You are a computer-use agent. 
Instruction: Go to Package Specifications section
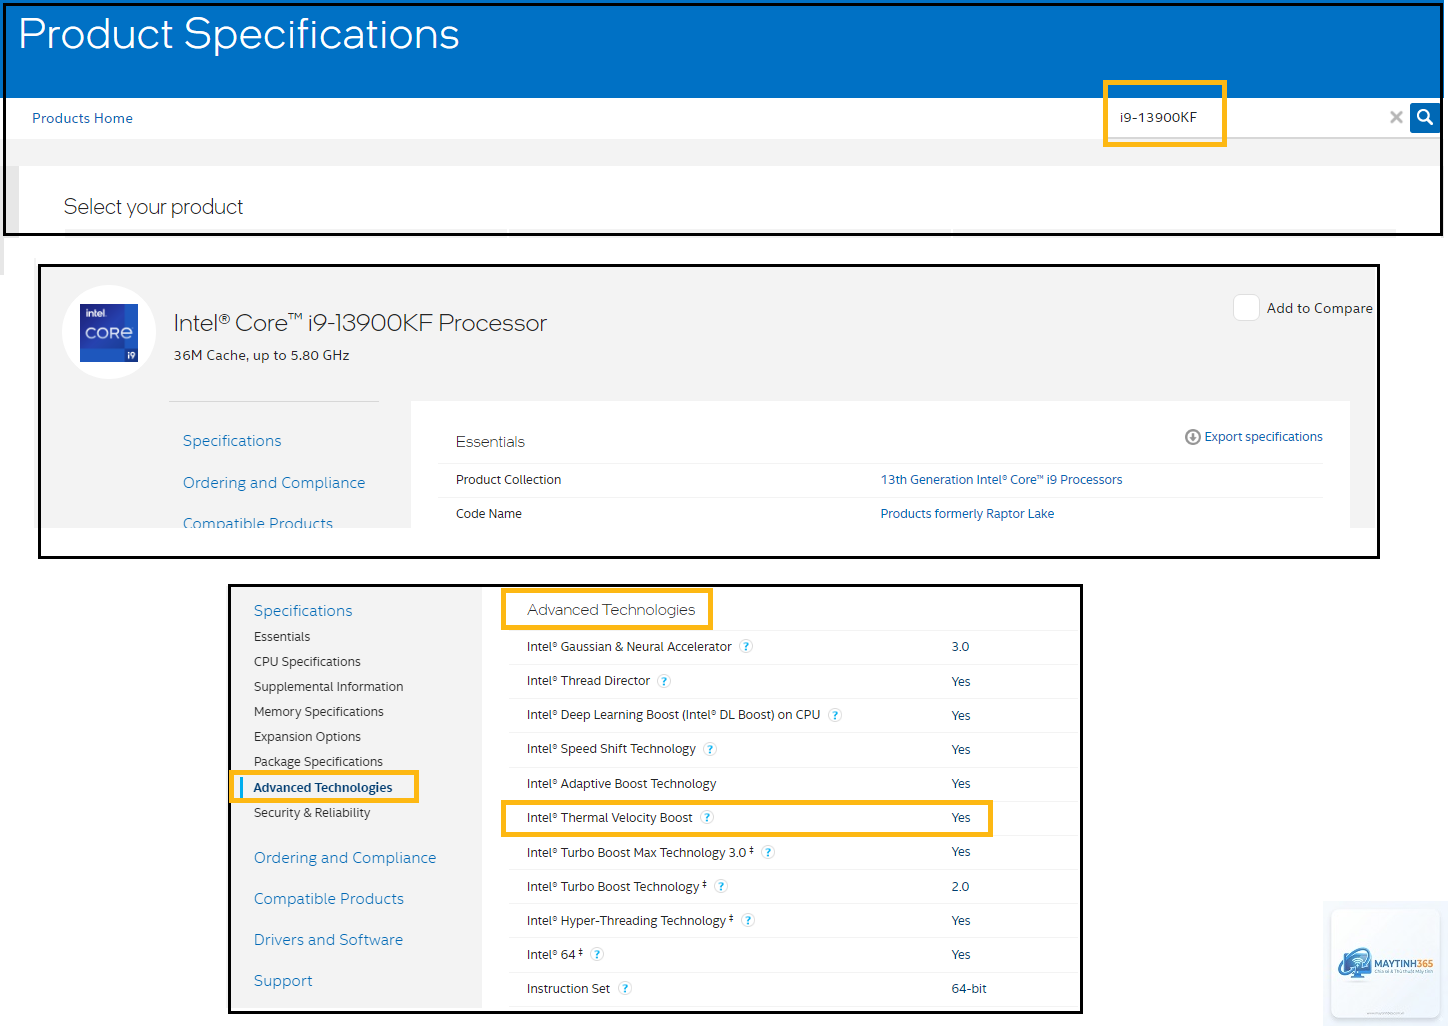(x=318, y=762)
